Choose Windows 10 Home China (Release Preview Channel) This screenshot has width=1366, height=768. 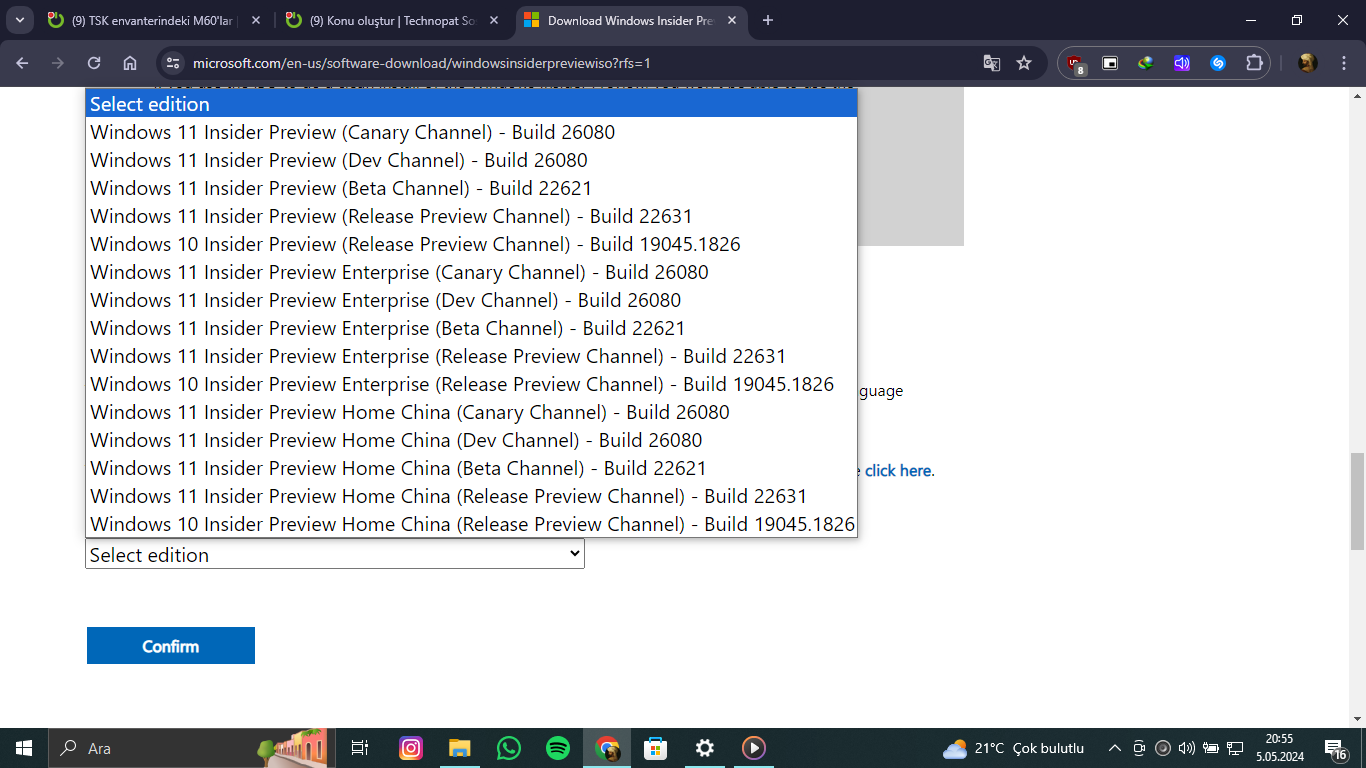click(471, 524)
